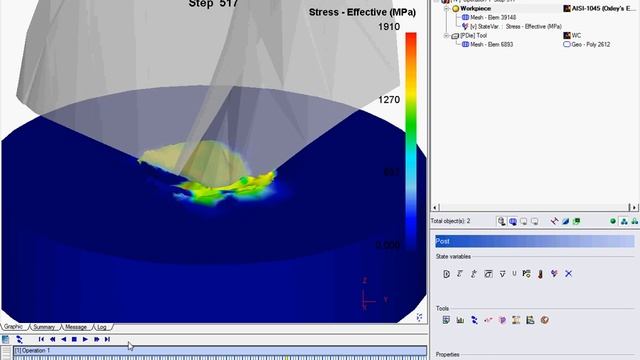This screenshot has height=360, width=640.
Task: Open the Graph load-stroke chart tool
Action: (x=460, y=320)
